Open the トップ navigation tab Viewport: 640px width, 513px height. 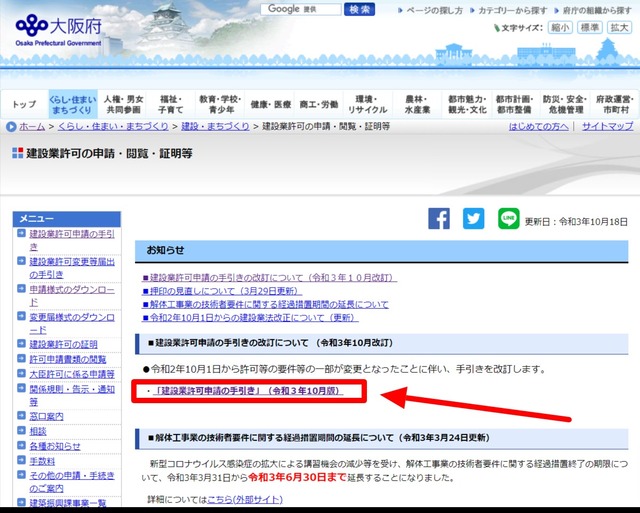tap(23, 105)
